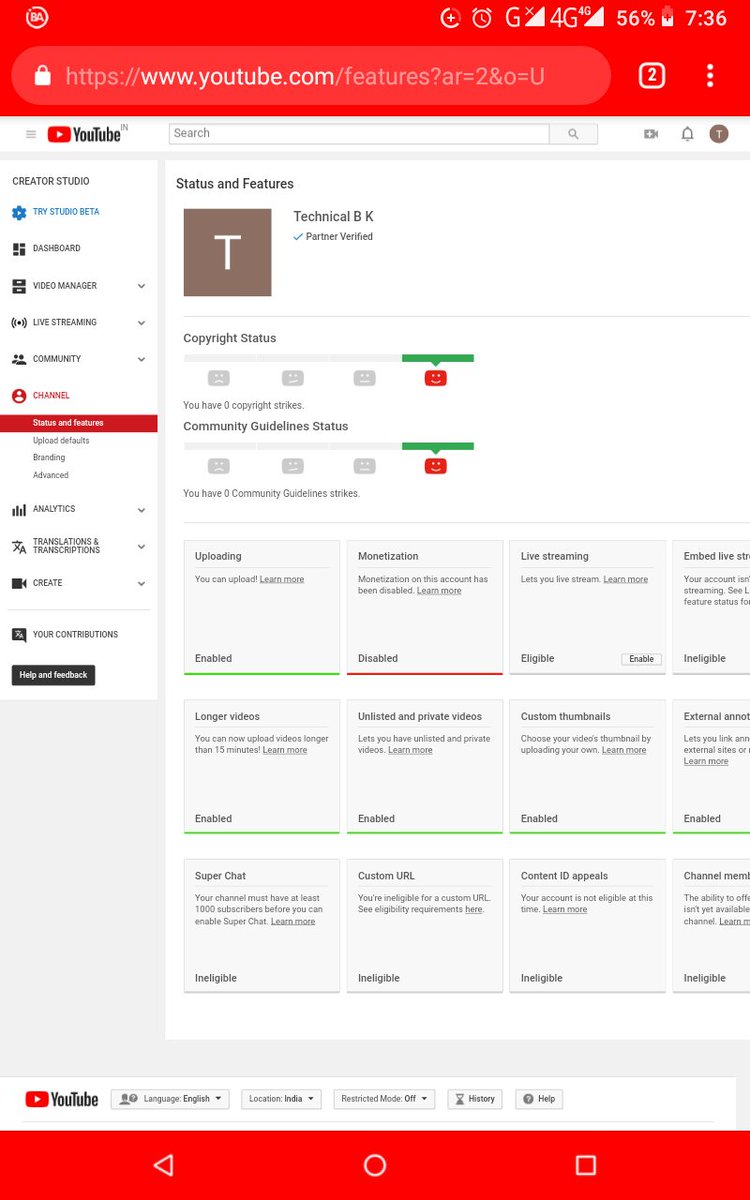The height and width of the screenshot is (1200, 750).
Task: Open the YouTube hamburger guide menu
Action: [31, 134]
